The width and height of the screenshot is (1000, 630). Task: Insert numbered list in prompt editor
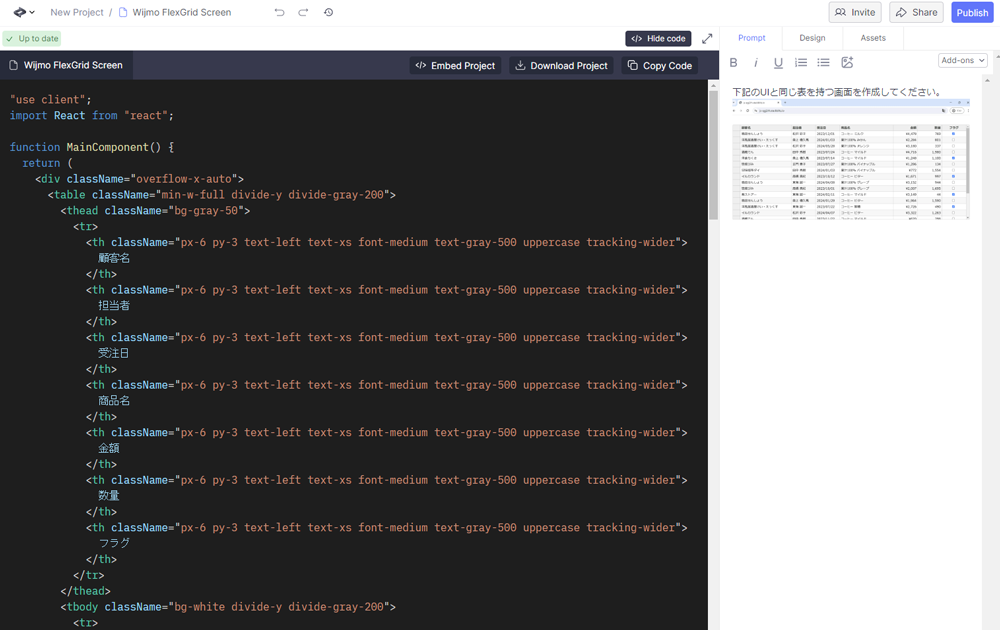[x=801, y=62]
